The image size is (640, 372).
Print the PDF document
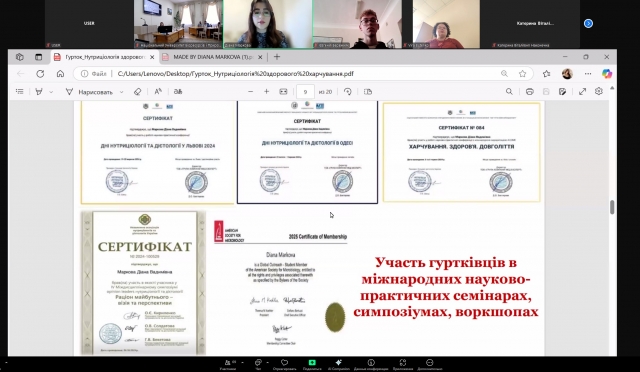[529, 91]
